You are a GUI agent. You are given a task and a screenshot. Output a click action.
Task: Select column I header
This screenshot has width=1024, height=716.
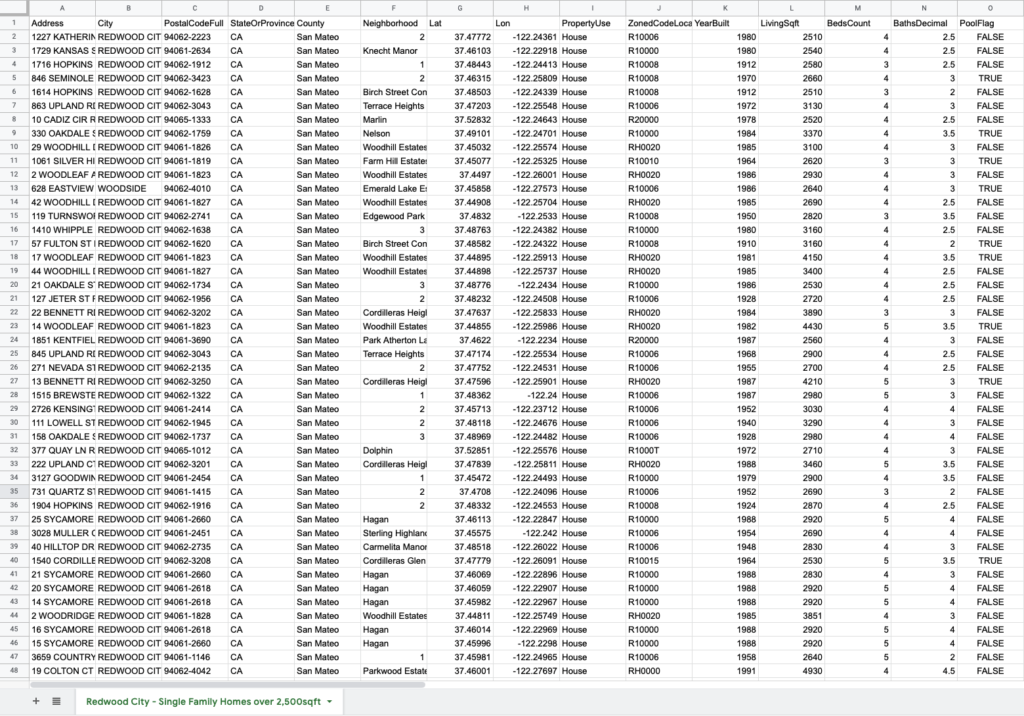pos(592,8)
